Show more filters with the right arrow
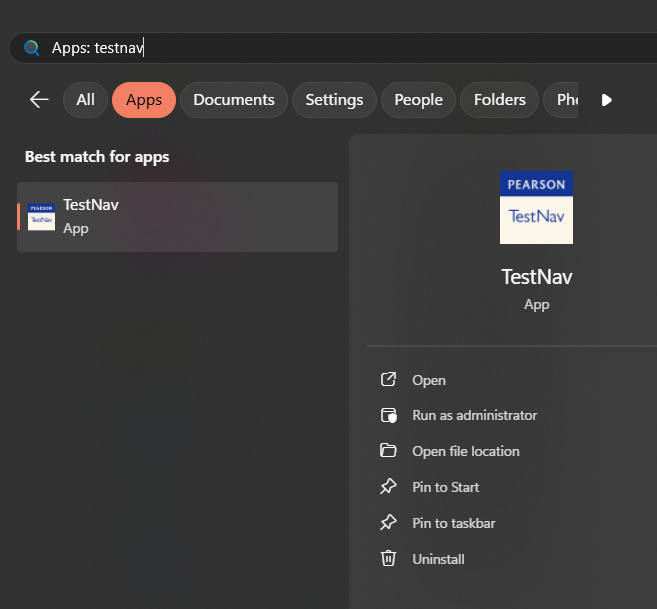657x609 pixels. tap(606, 100)
